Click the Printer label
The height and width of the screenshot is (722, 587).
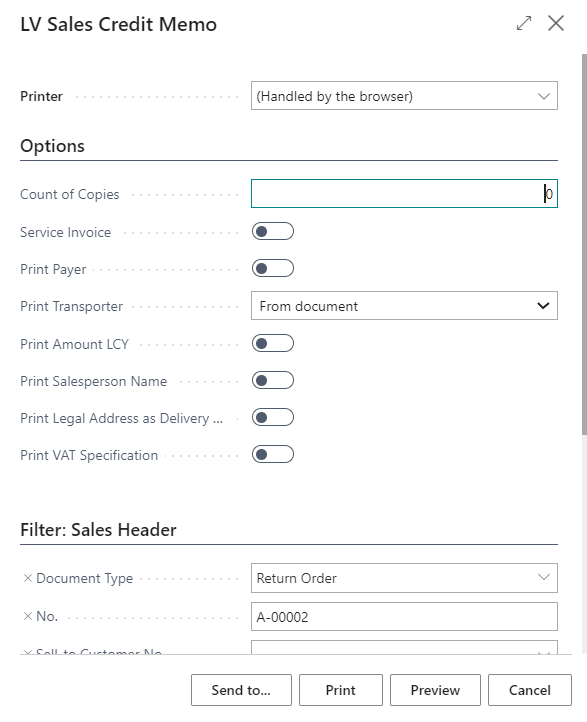tap(41, 96)
